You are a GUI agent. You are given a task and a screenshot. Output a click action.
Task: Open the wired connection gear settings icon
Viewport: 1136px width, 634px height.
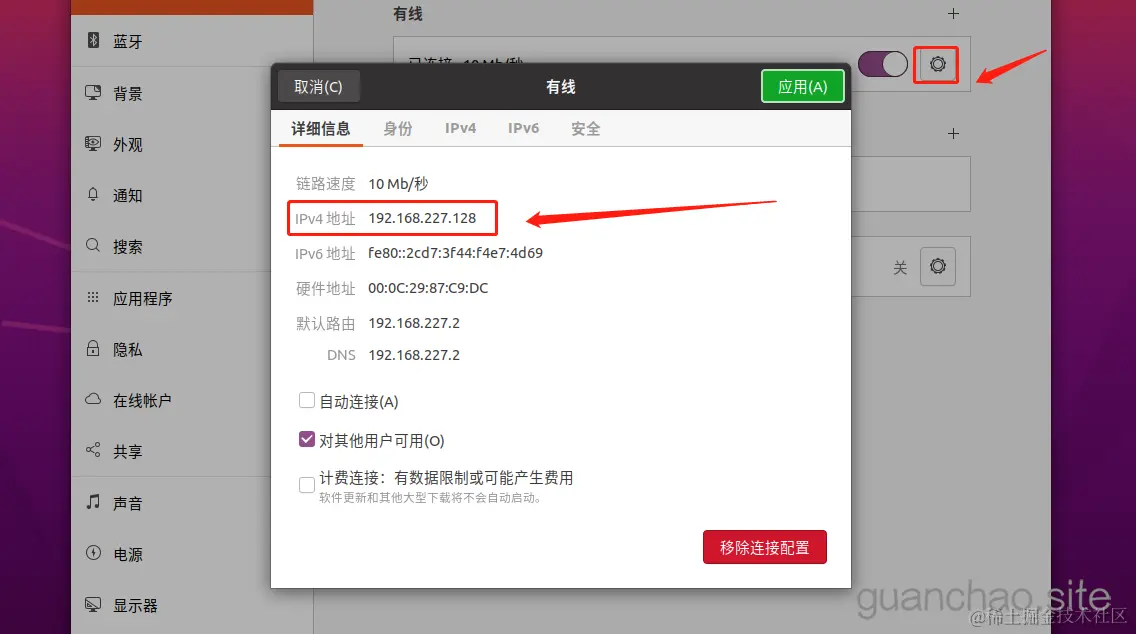coord(936,63)
